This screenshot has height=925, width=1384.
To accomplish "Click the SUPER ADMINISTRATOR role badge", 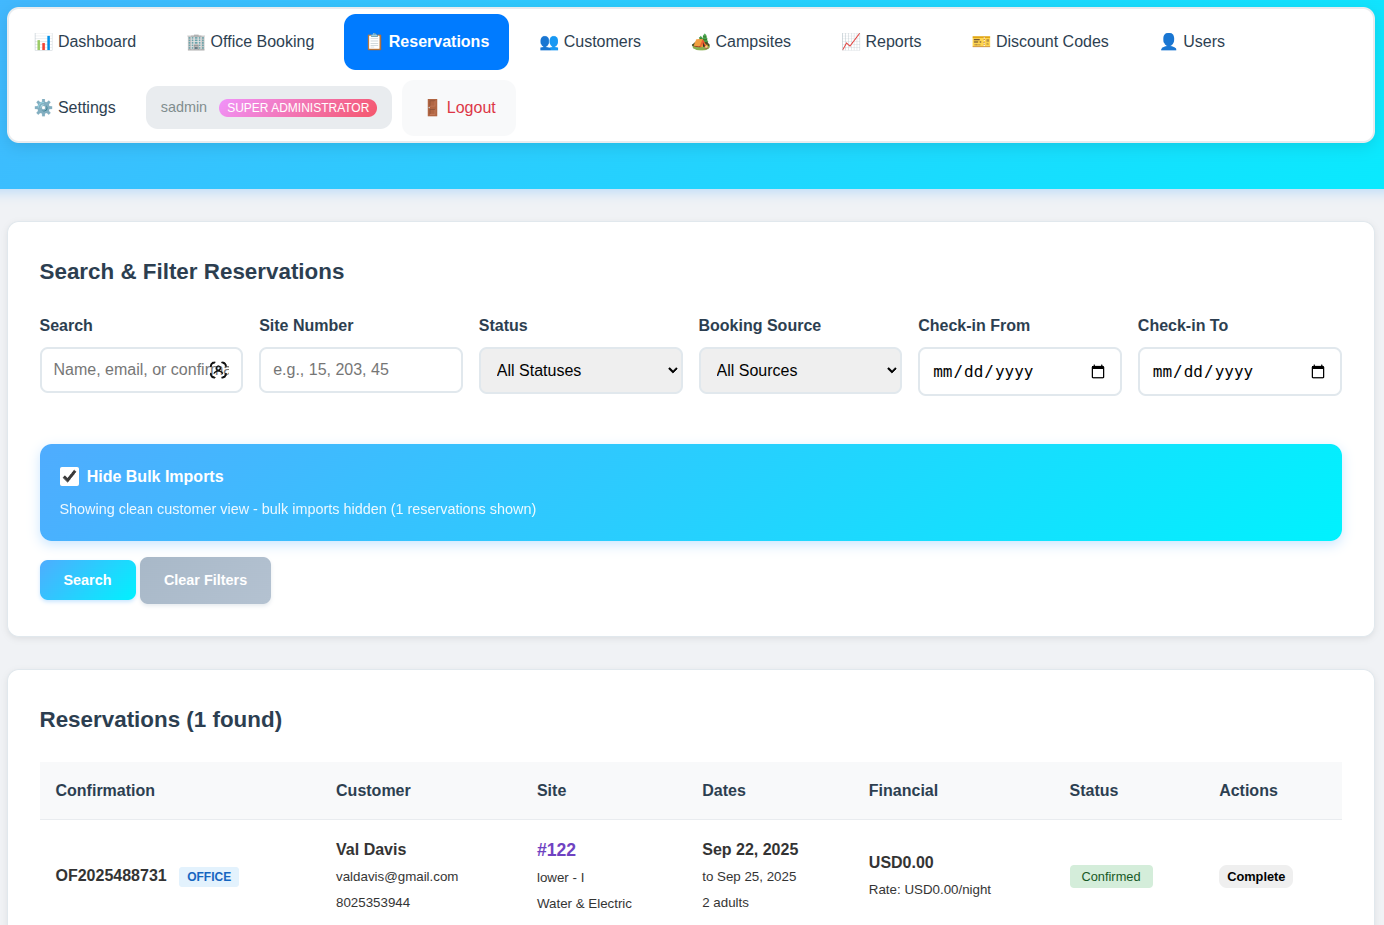I will [298, 108].
